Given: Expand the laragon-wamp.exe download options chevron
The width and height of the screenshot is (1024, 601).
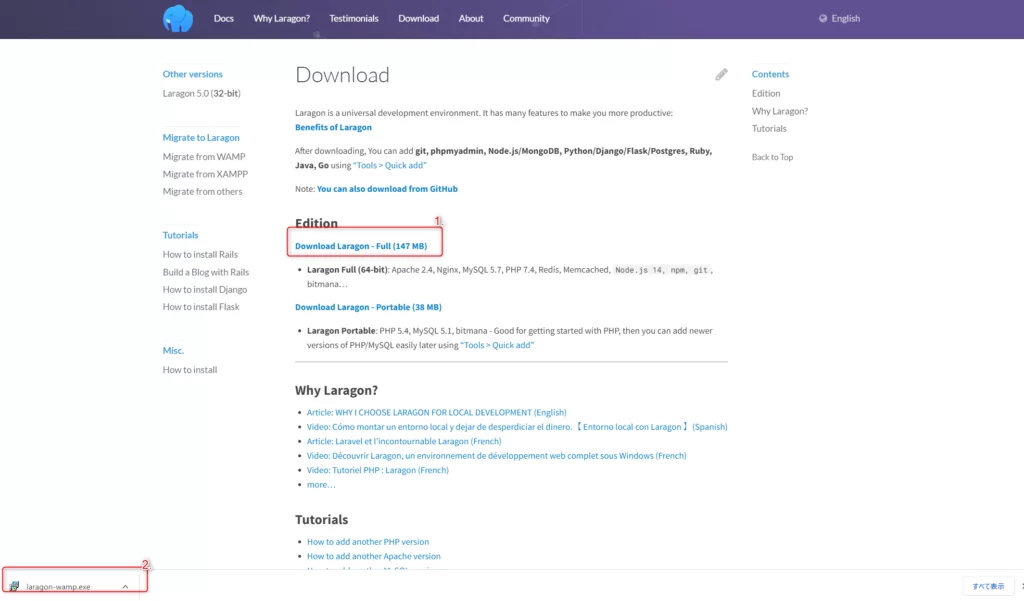Looking at the screenshot, I should [x=125, y=587].
